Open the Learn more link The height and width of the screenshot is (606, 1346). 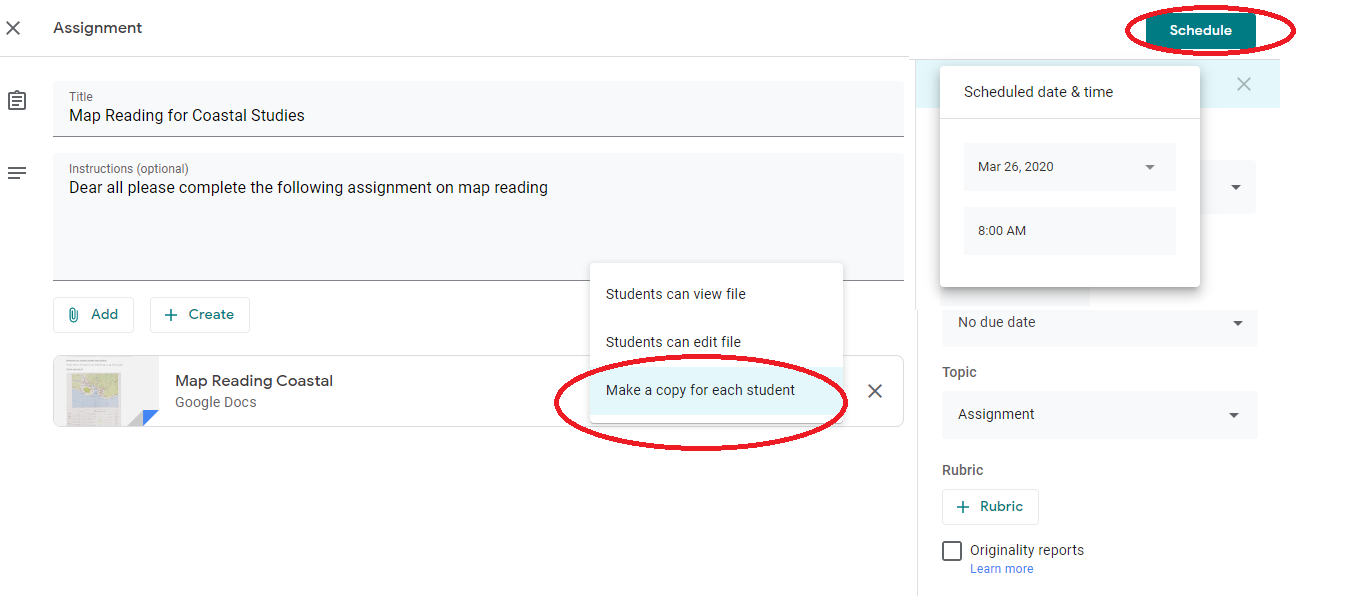tap(1001, 568)
